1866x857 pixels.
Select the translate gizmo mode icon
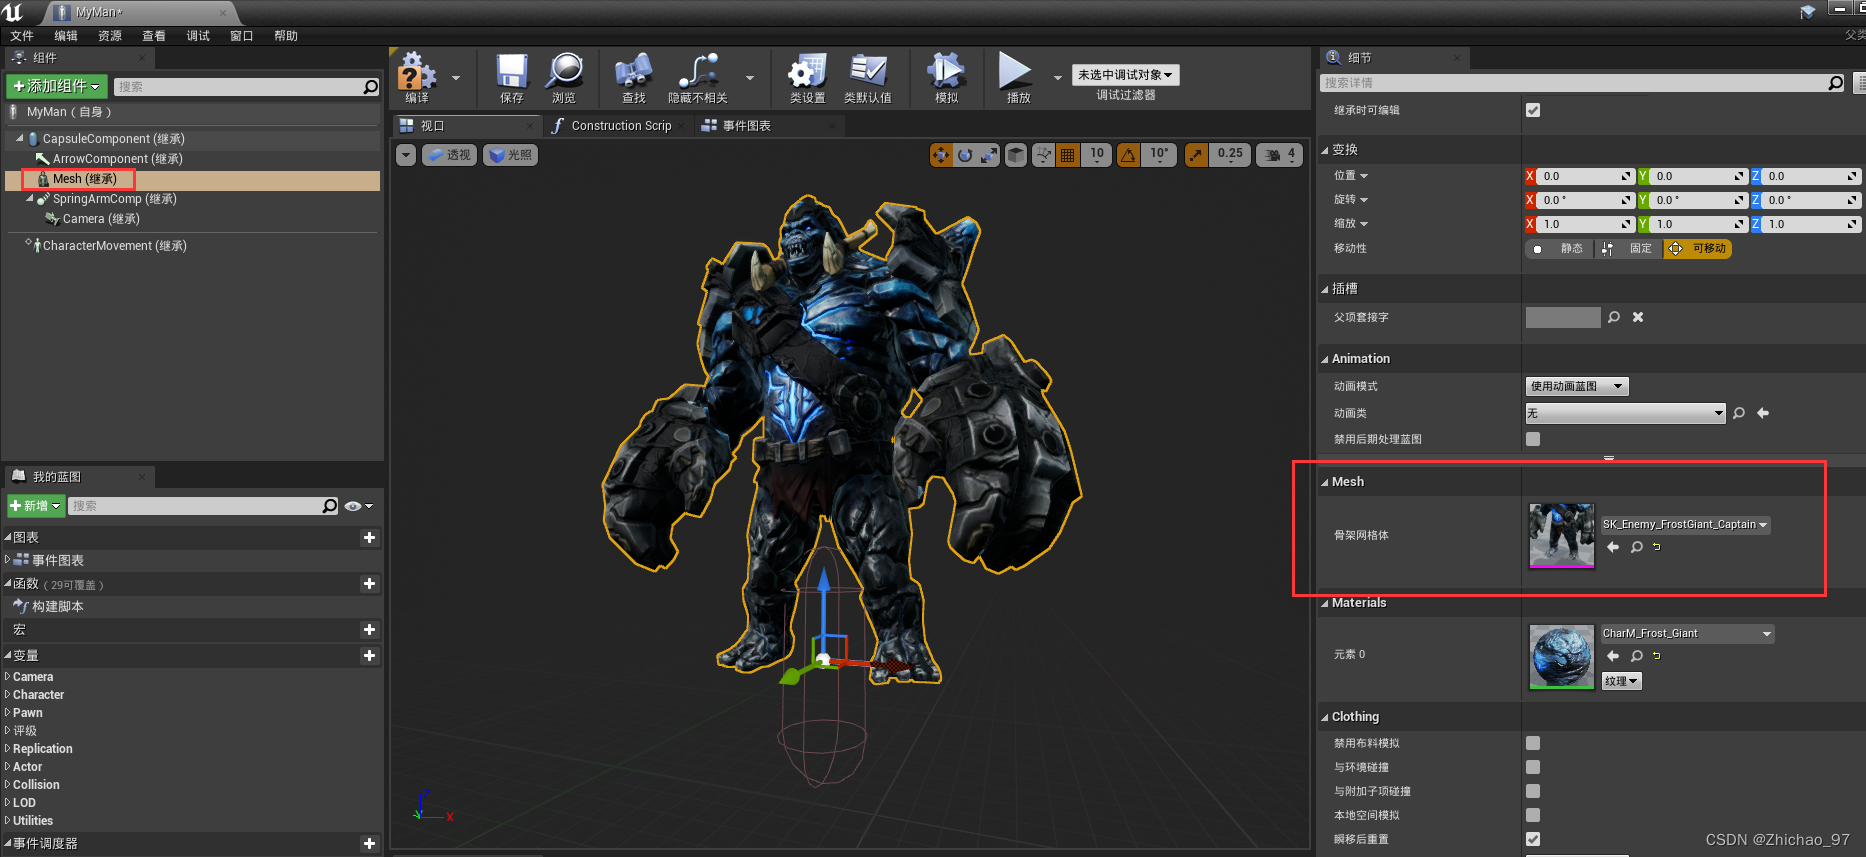tap(941, 155)
